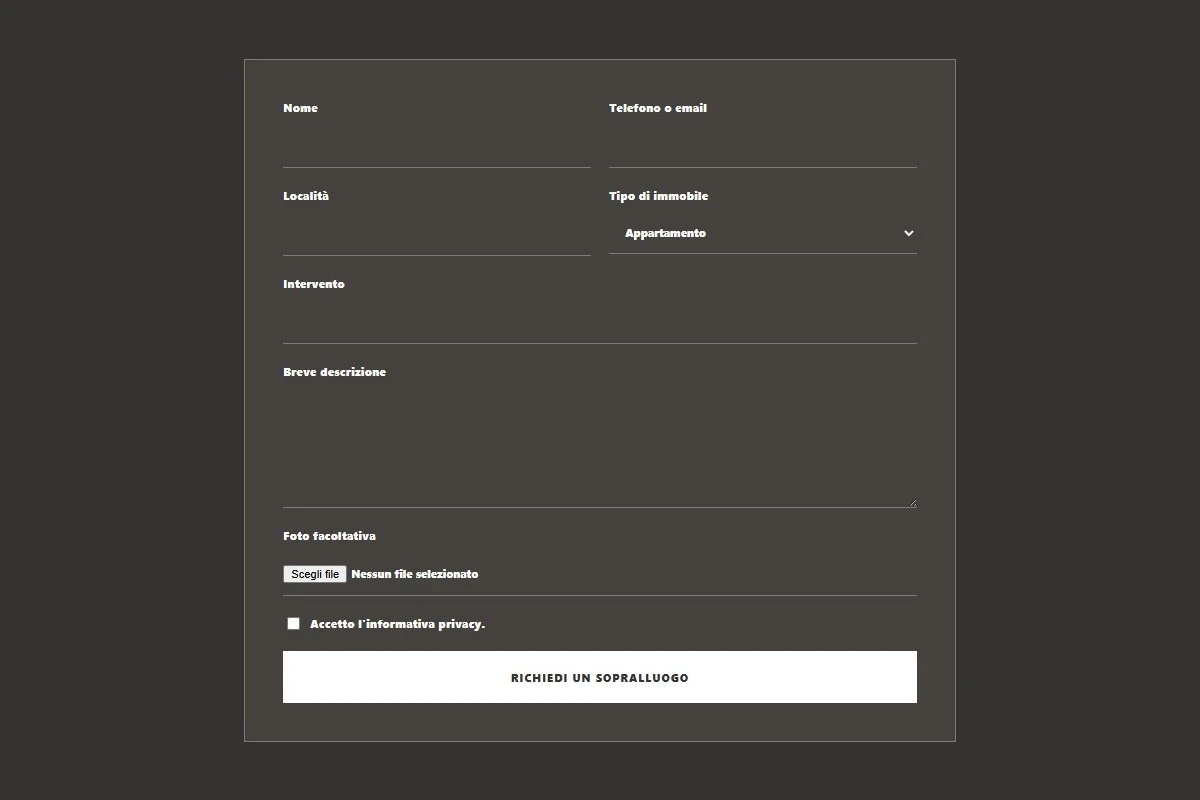1200x800 pixels.
Task: Tick the privacy acceptance checkbox
Action: [293, 623]
